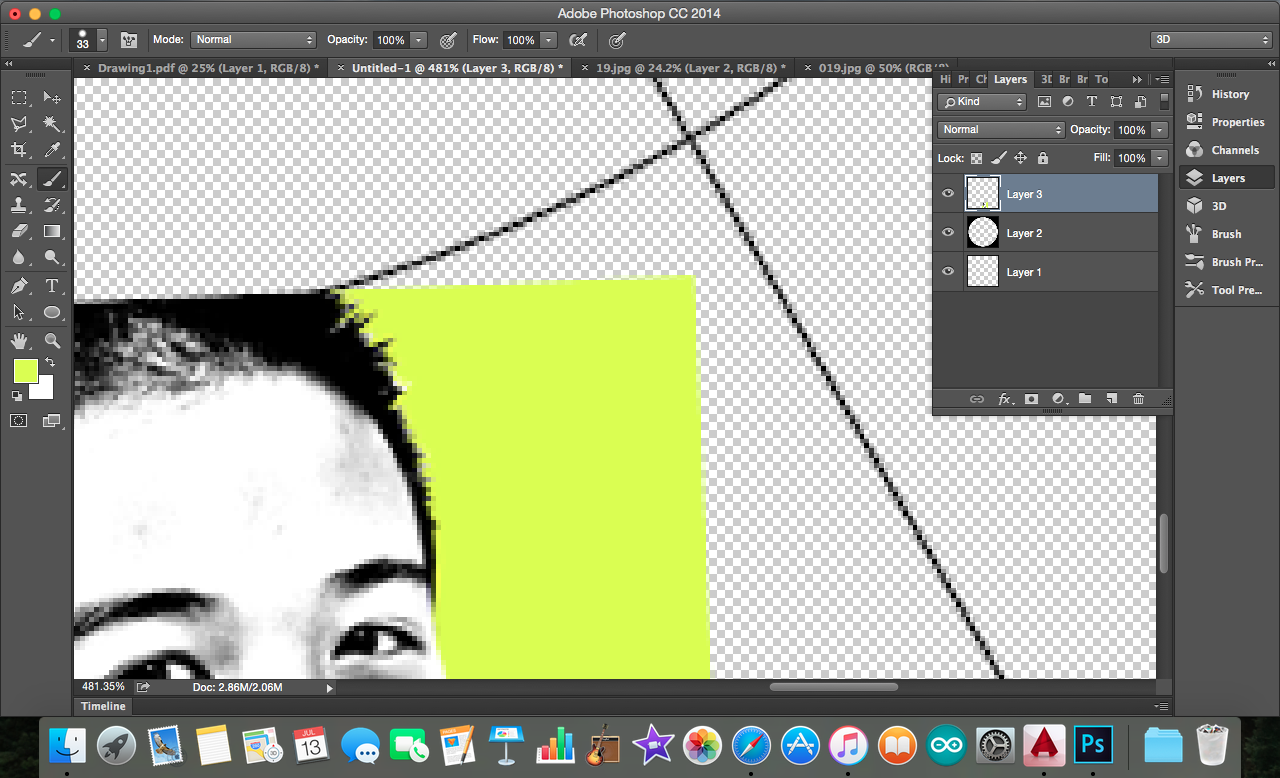Change screen mode from toolbox
This screenshot has height=778, width=1280.
tap(52, 421)
